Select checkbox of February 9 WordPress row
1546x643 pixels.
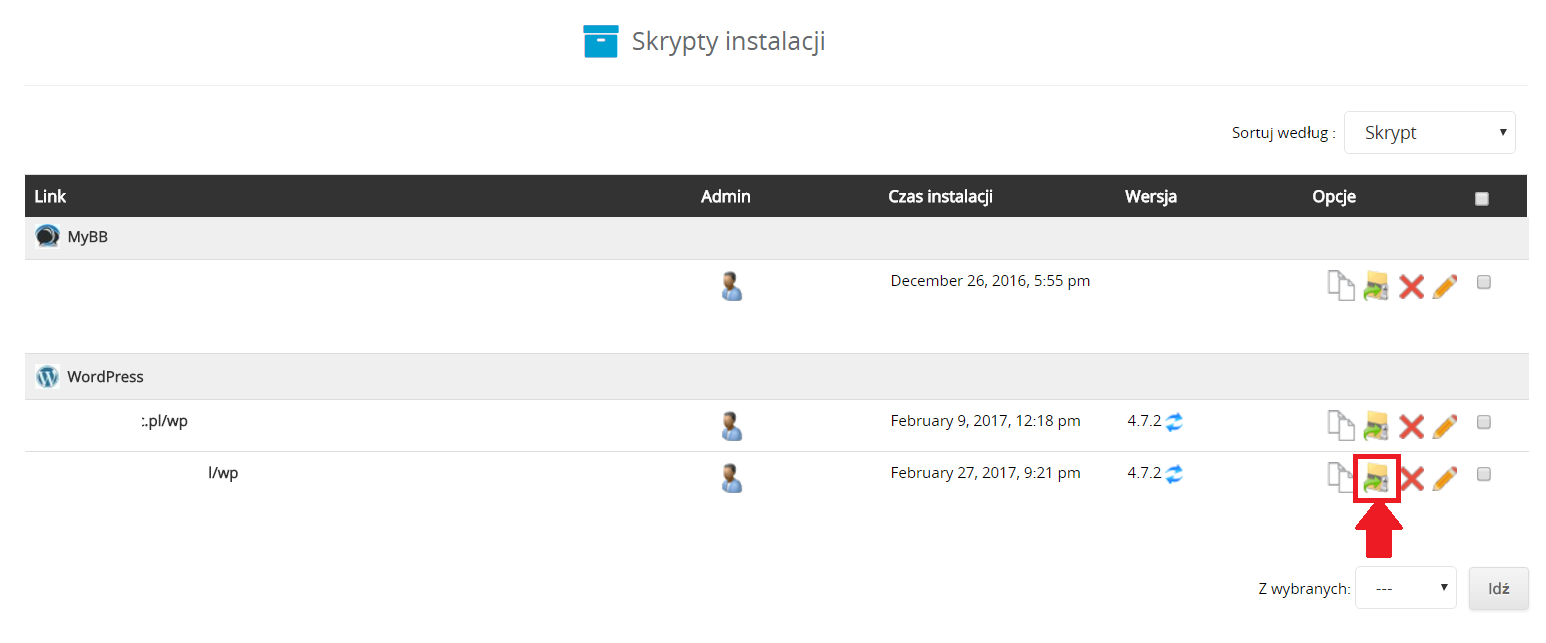(x=1484, y=422)
